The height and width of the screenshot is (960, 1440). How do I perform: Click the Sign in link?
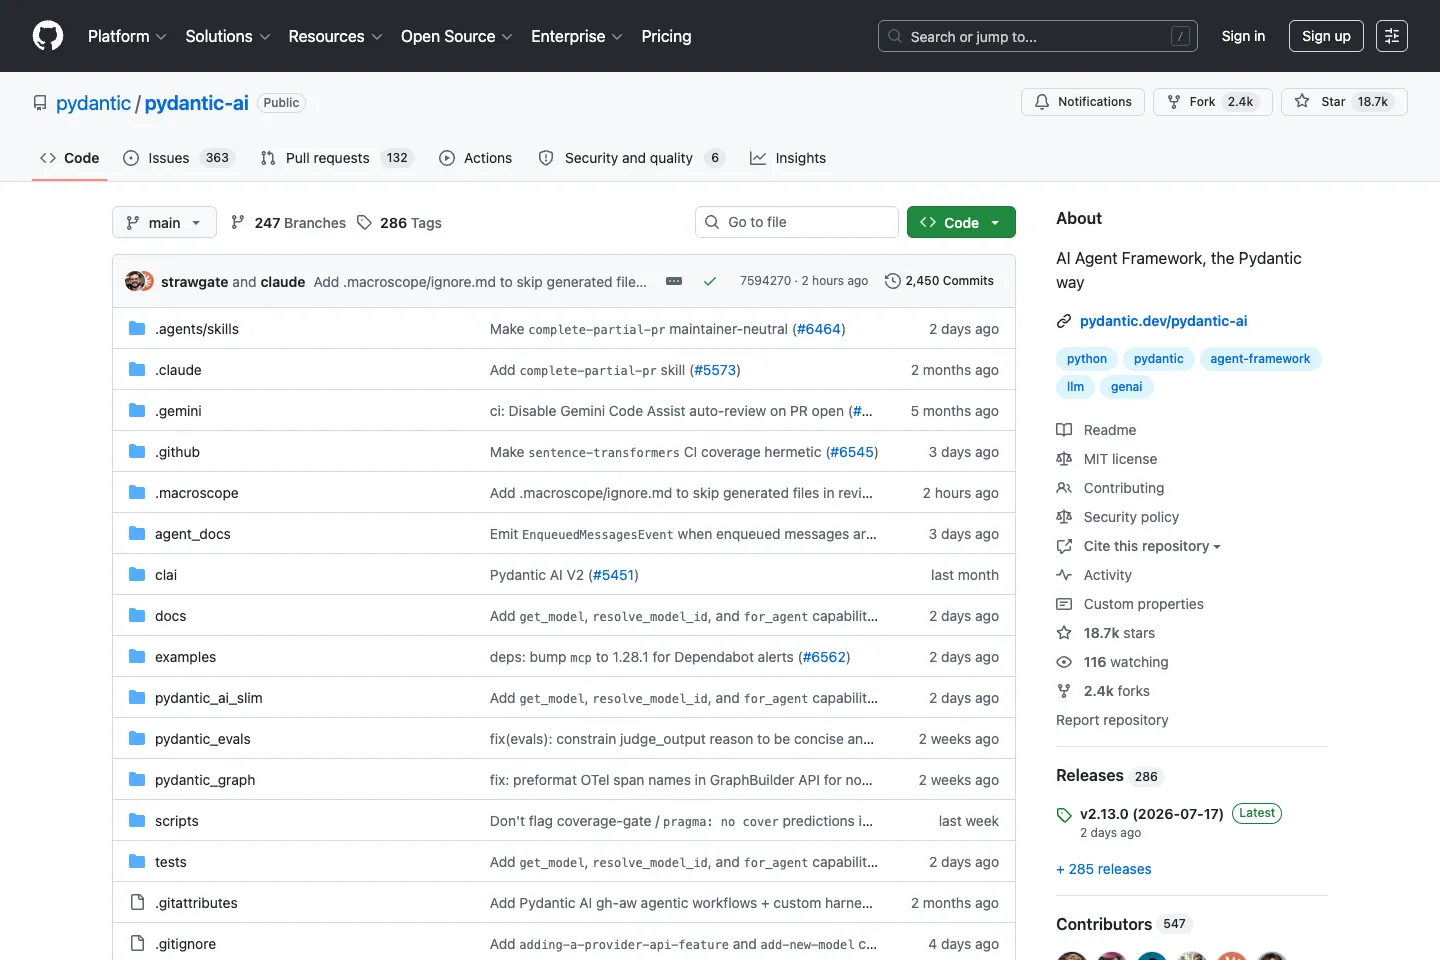tap(1243, 36)
